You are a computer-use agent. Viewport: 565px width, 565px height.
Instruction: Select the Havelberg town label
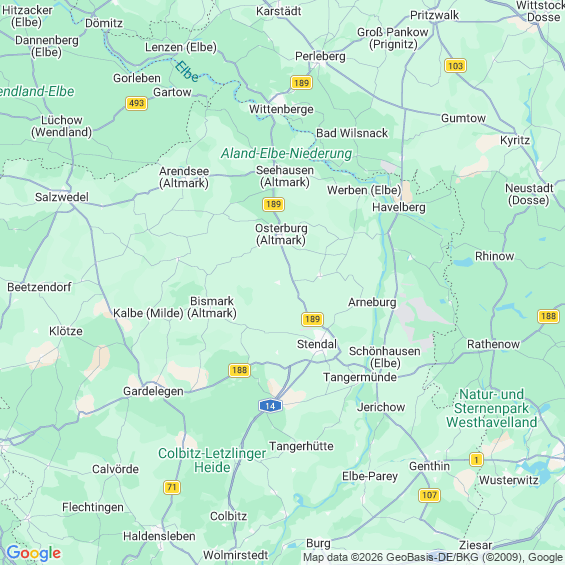(x=399, y=208)
